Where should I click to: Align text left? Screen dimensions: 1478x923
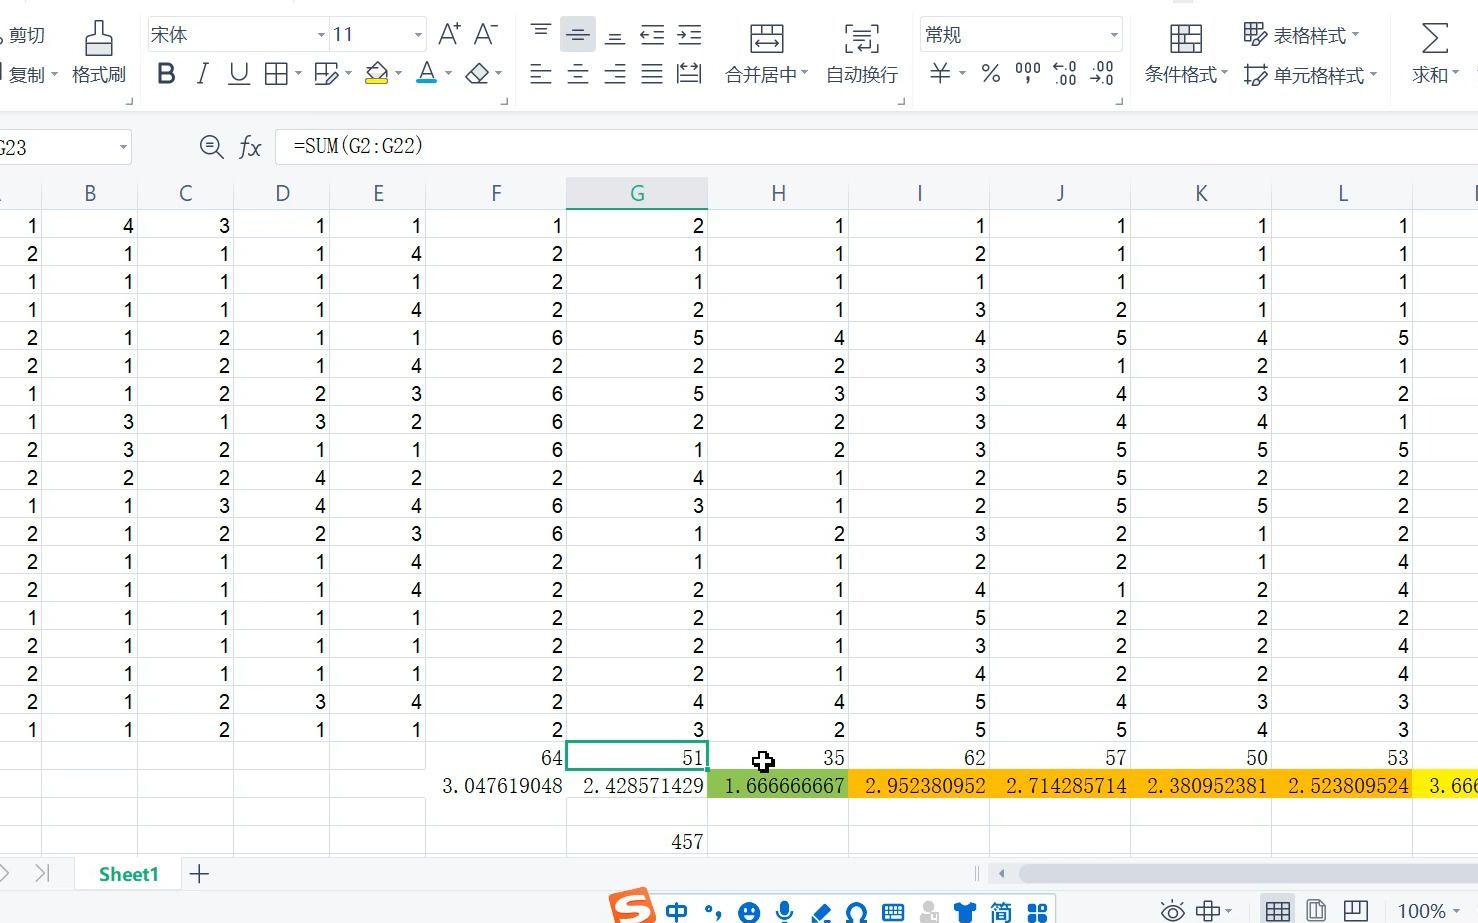541,74
